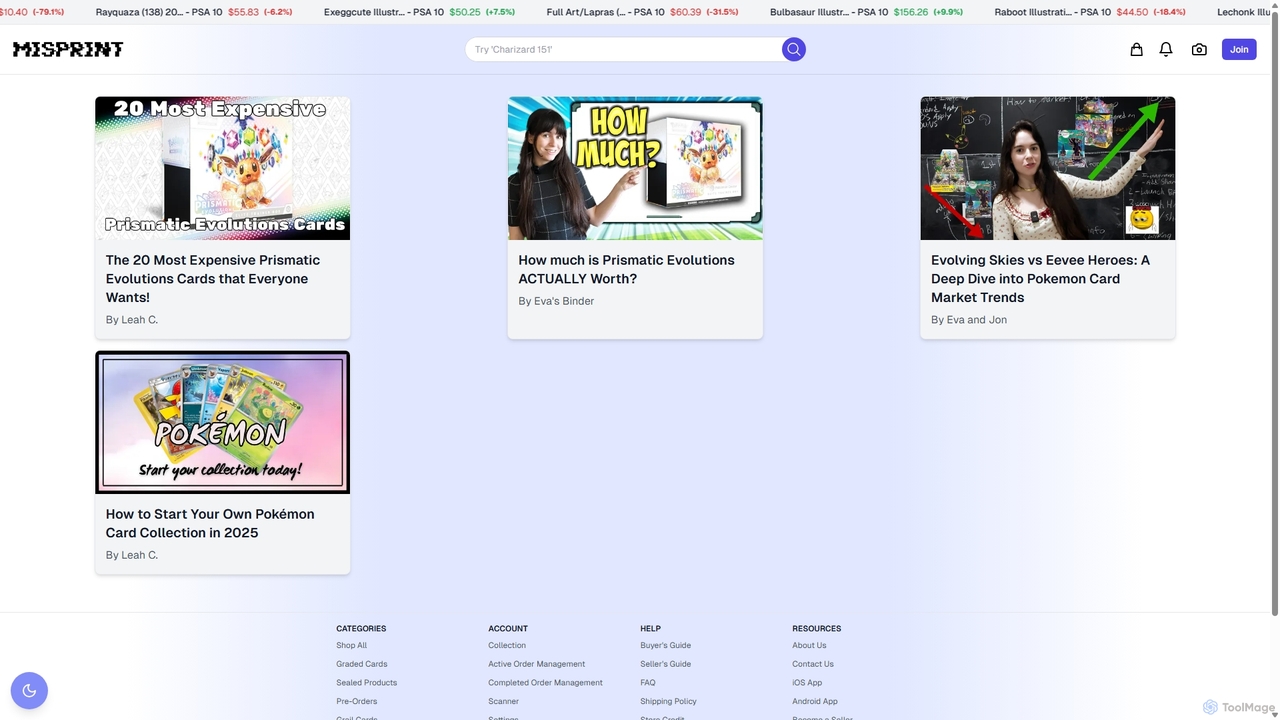Click footer link Completed Order Management

point(545,683)
